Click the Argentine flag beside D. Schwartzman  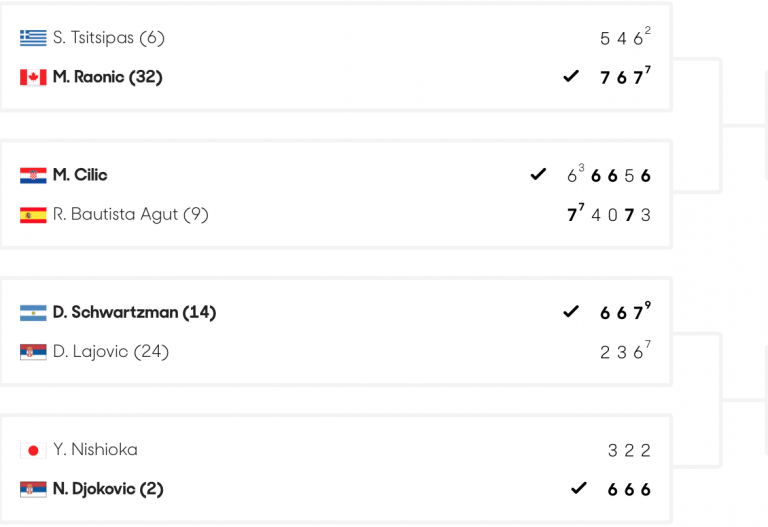click(33, 313)
